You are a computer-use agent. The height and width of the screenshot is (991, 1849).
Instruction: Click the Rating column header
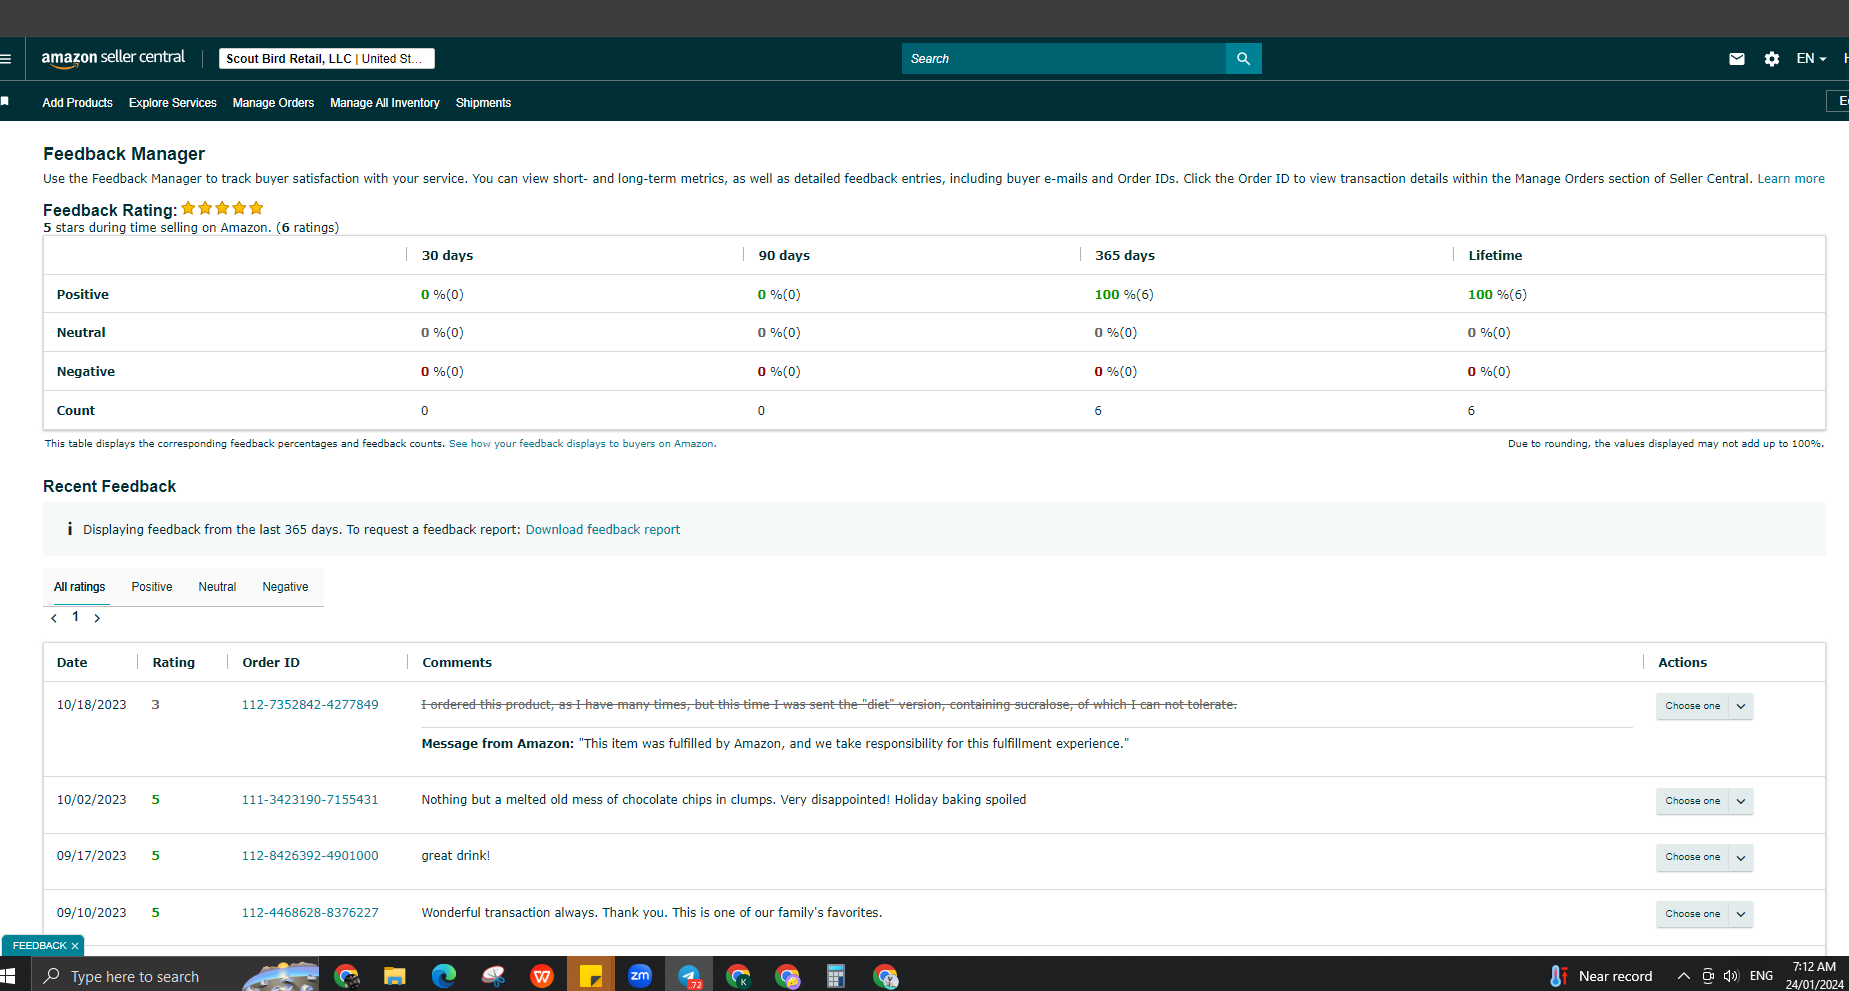click(174, 663)
